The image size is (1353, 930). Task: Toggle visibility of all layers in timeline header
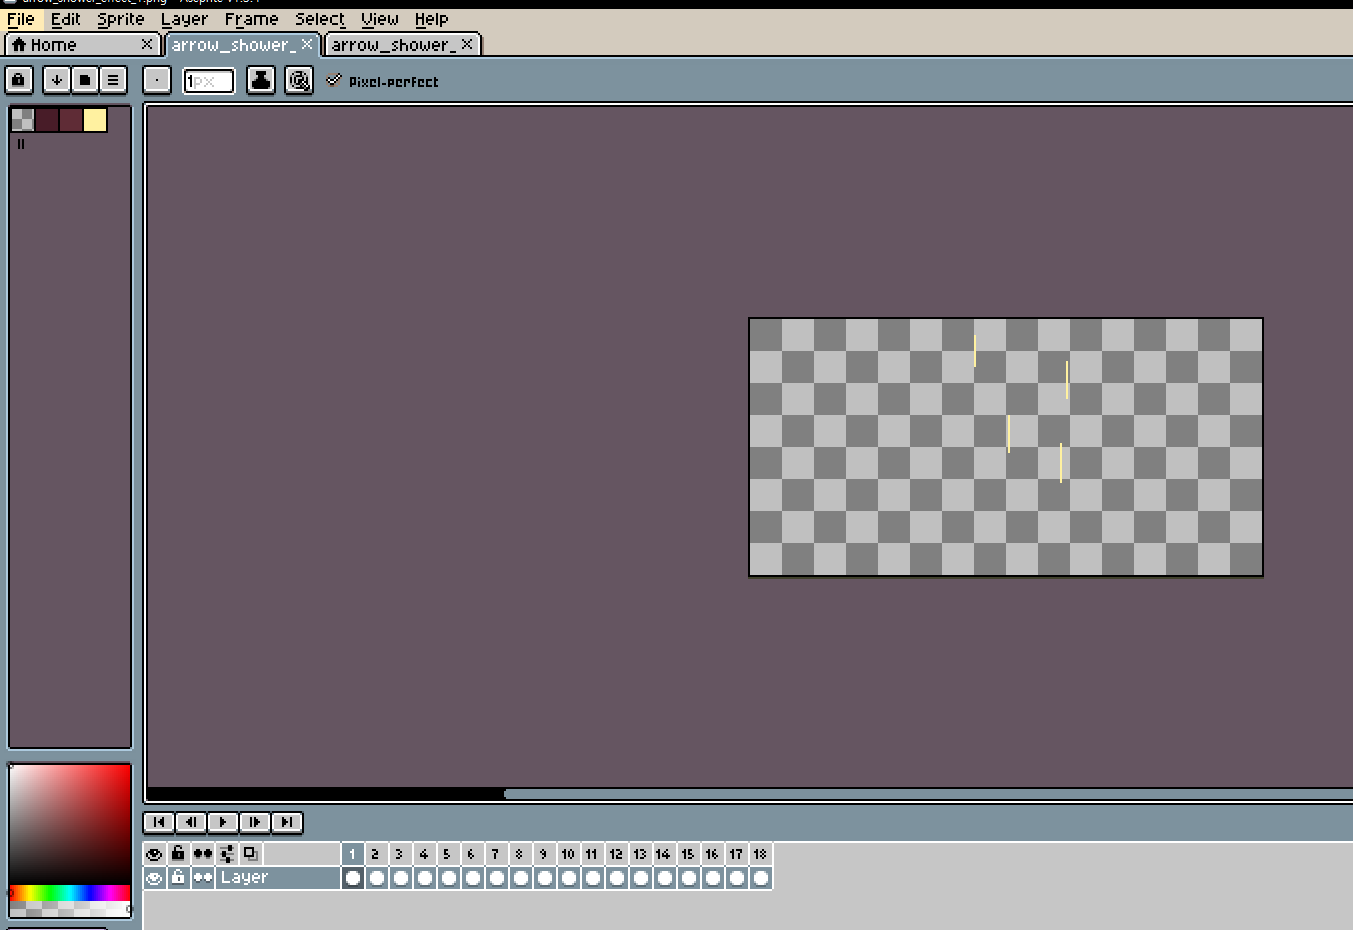pos(154,854)
